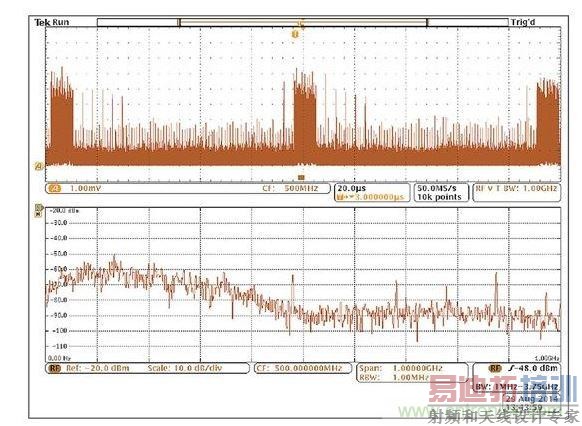The height and width of the screenshot is (426, 582).
Task: Click the channel A ground reference marker
Action: (39, 166)
